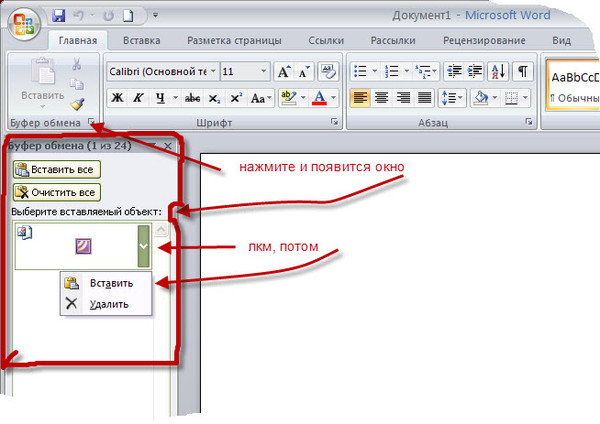Screen dimensions: 600x424
Task: Click the bulleted list icon
Action: pos(362,72)
